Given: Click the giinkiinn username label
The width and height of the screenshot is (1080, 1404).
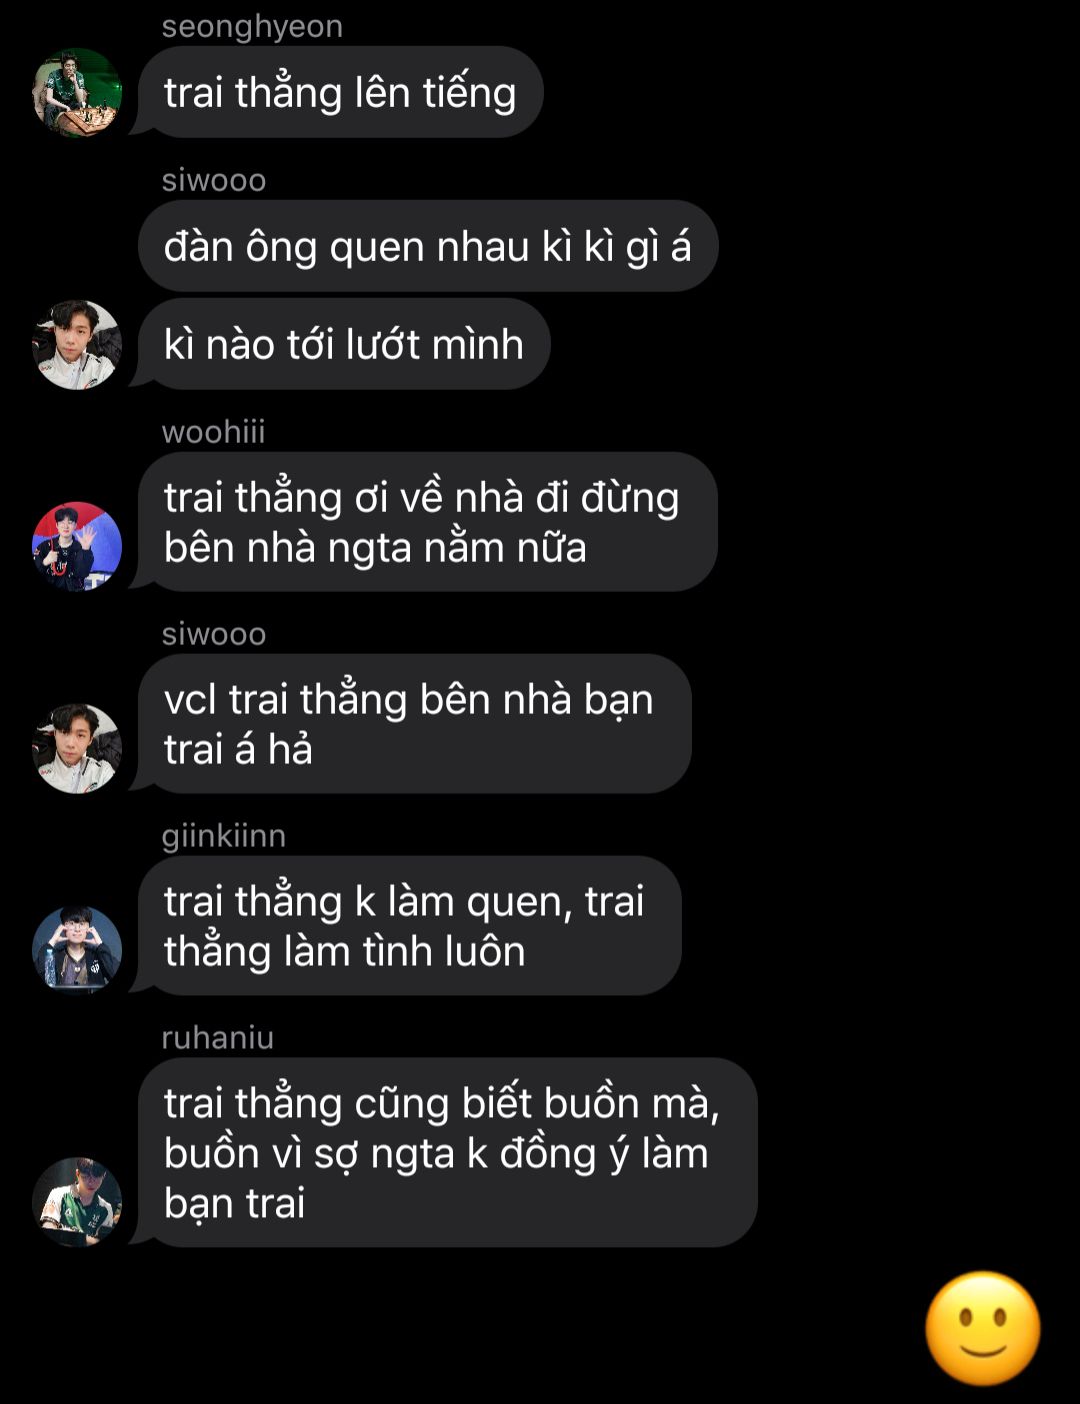Looking at the screenshot, I should (x=224, y=836).
